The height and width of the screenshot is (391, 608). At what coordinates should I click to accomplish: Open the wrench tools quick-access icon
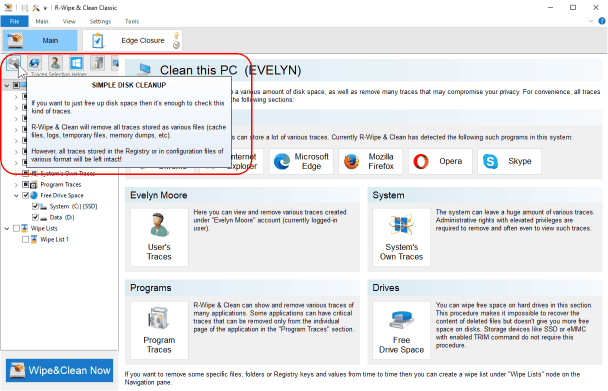click(36, 8)
